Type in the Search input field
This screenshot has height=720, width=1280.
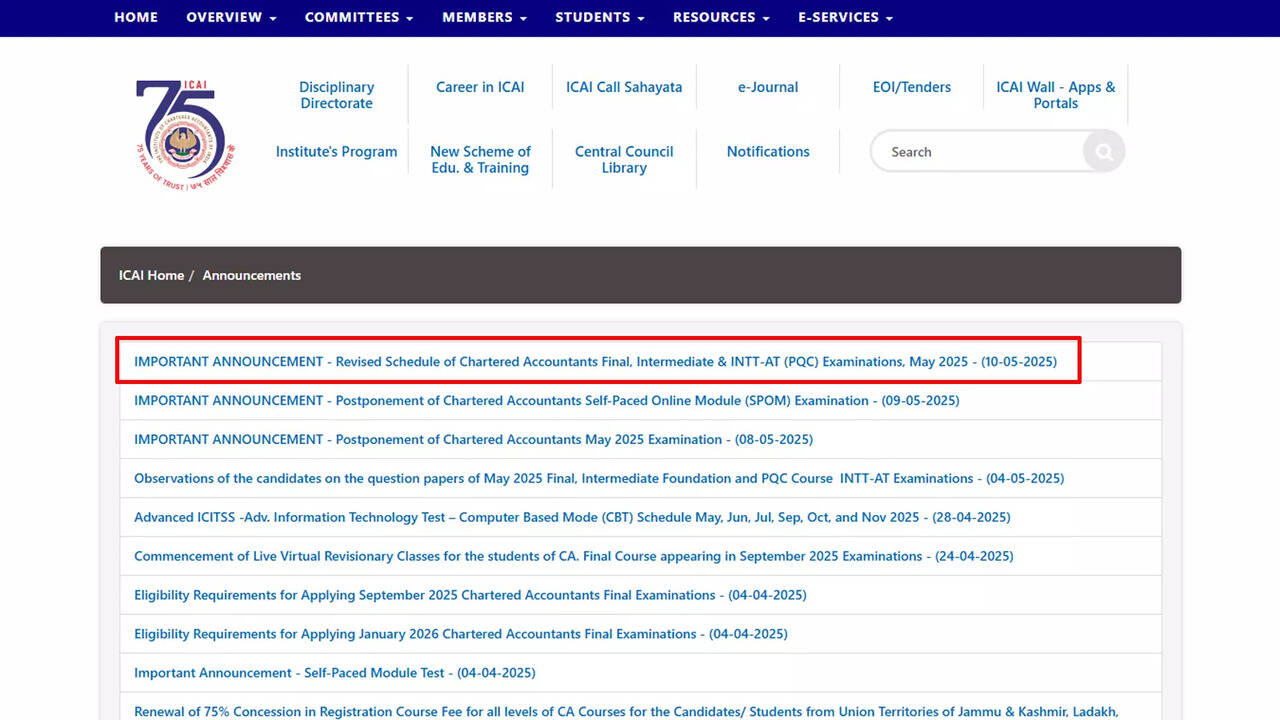tap(975, 152)
